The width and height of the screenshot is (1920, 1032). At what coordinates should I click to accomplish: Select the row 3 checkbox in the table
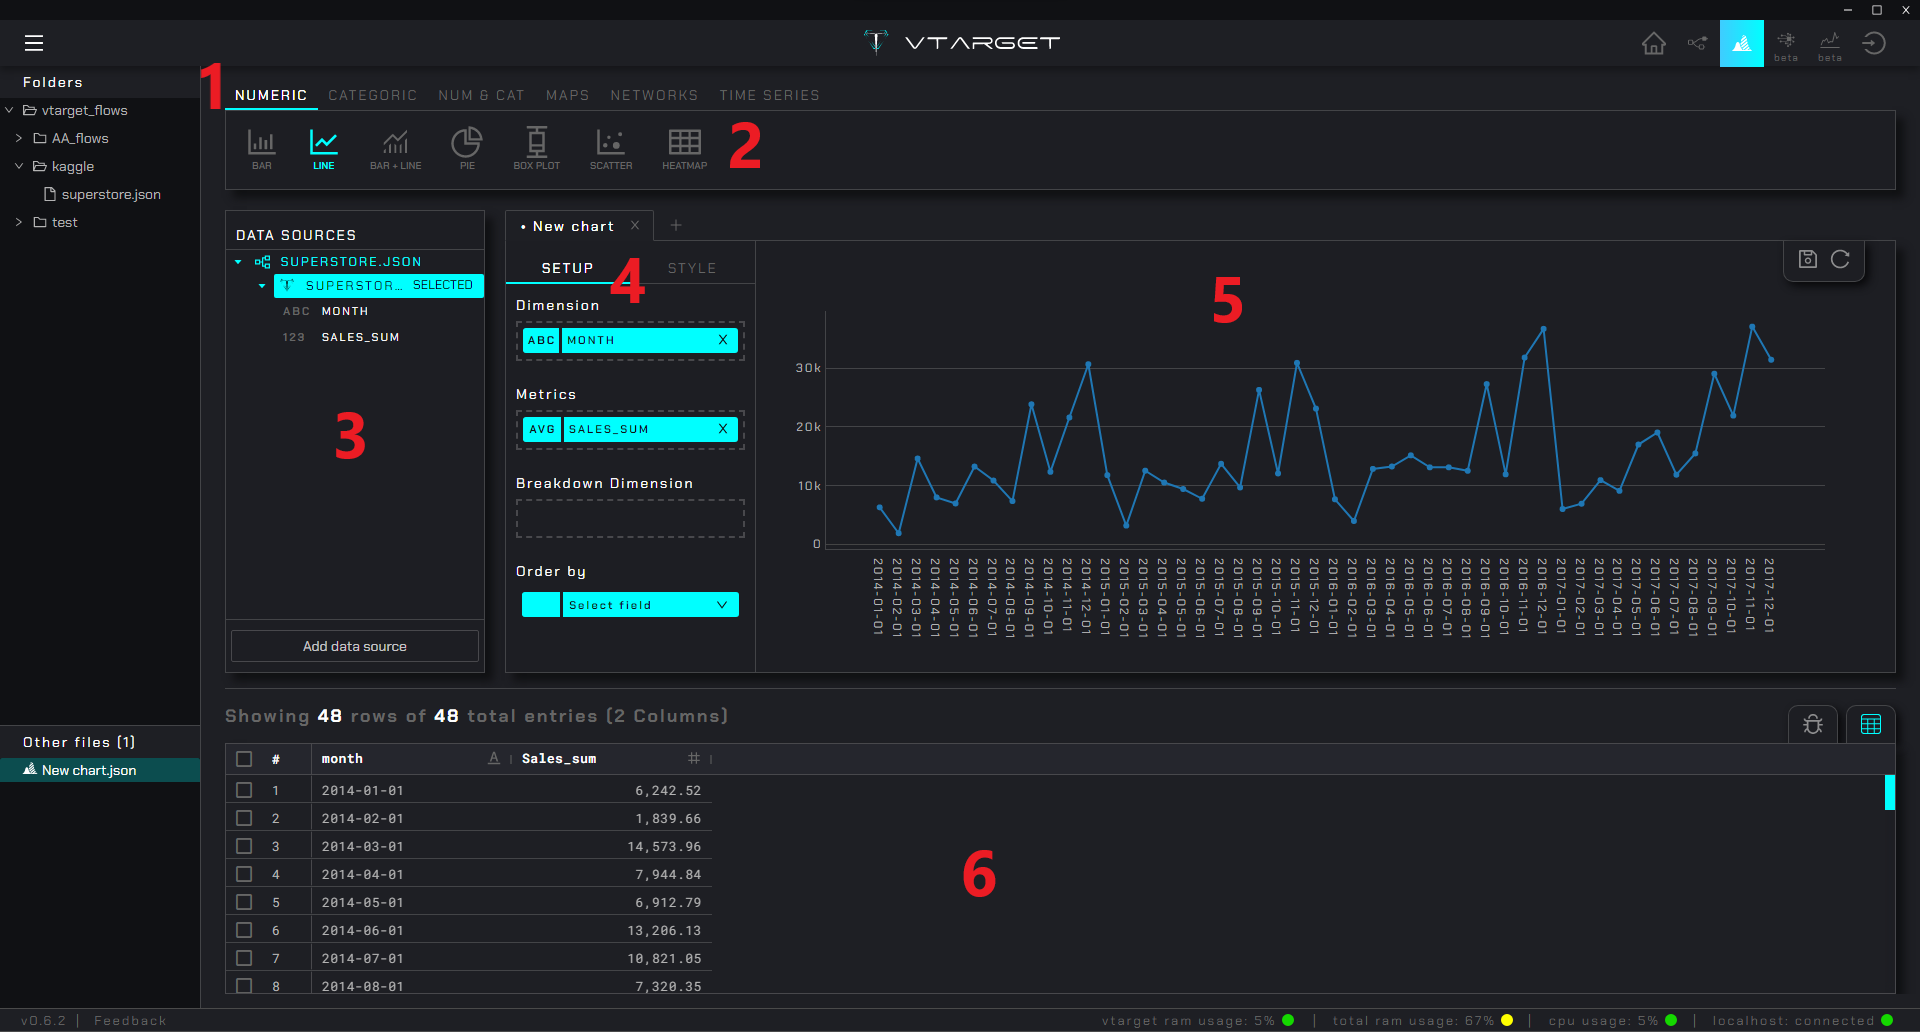tap(243, 846)
